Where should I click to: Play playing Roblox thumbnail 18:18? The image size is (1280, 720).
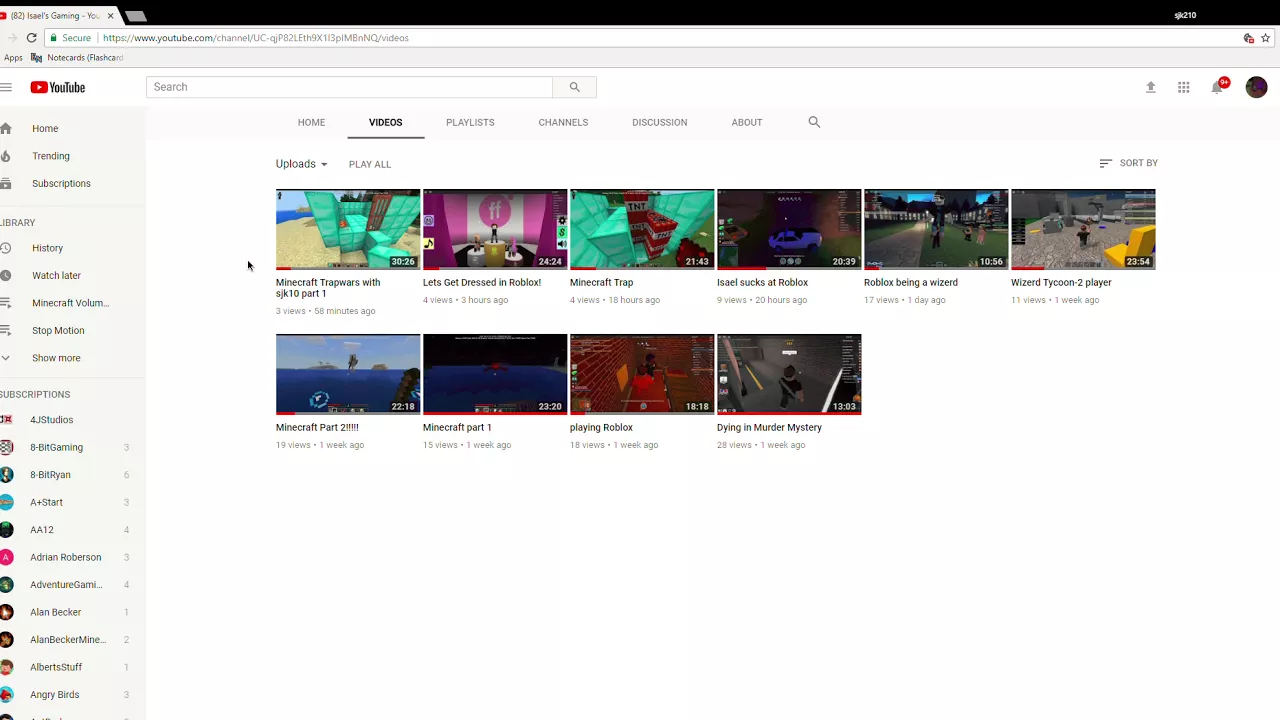click(x=642, y=374)
